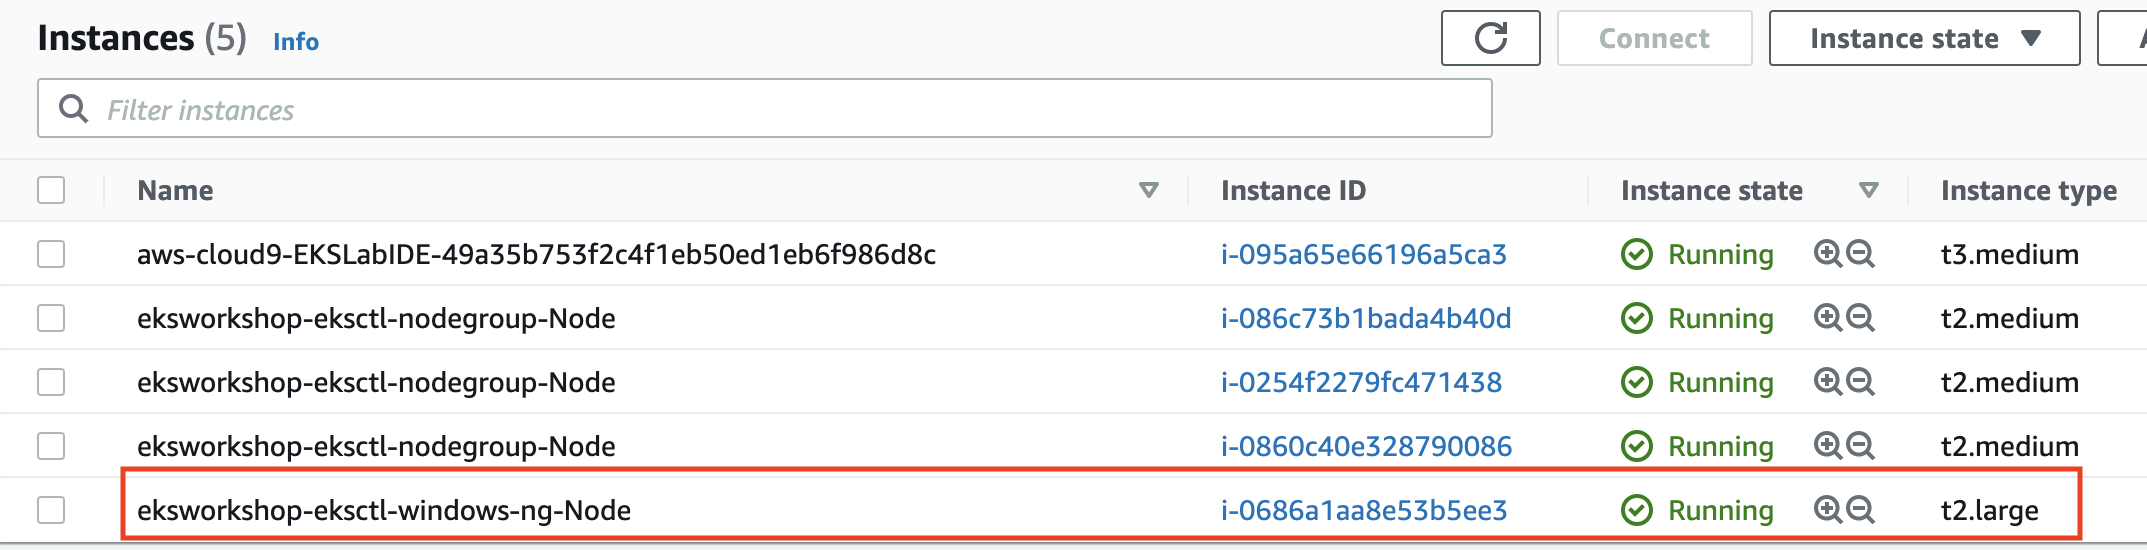Click zoom-in icon for i-0860c40e328790086 row
Viewport: 2147px width, 550px height.
pos(1828,446)
